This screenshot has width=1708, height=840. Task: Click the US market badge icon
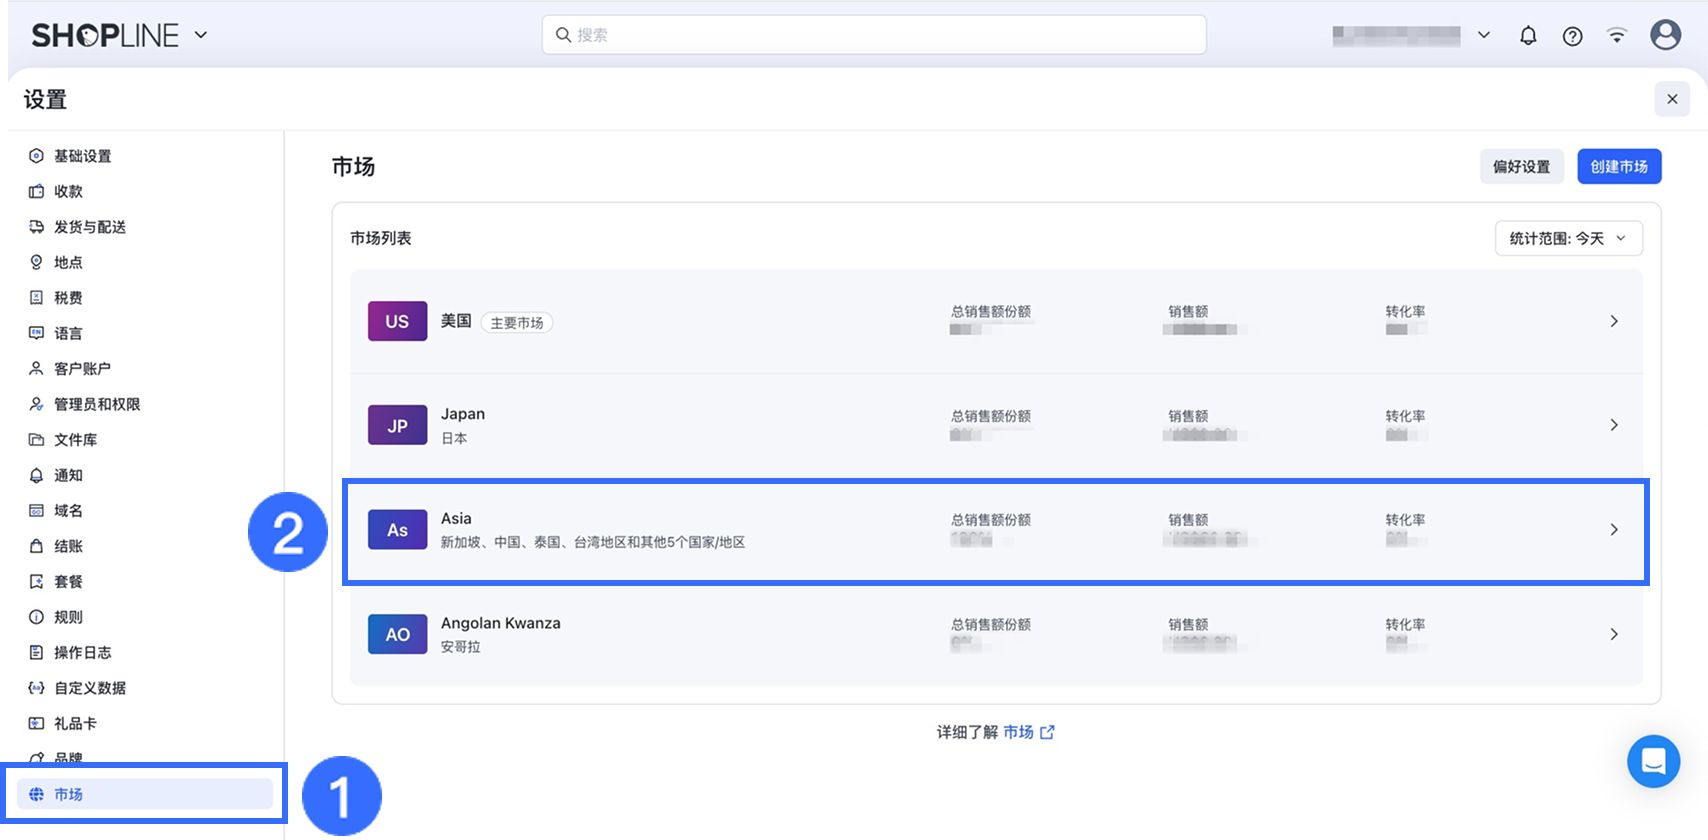[x=397, y=321]
